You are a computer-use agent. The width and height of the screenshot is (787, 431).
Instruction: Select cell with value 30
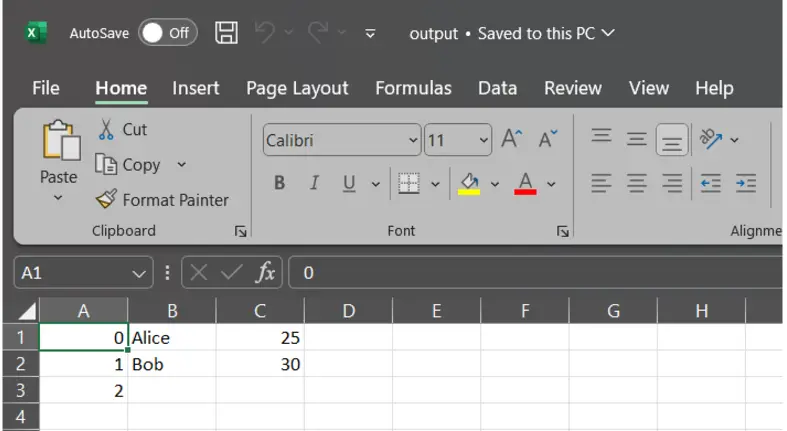(x=260, y=364)
